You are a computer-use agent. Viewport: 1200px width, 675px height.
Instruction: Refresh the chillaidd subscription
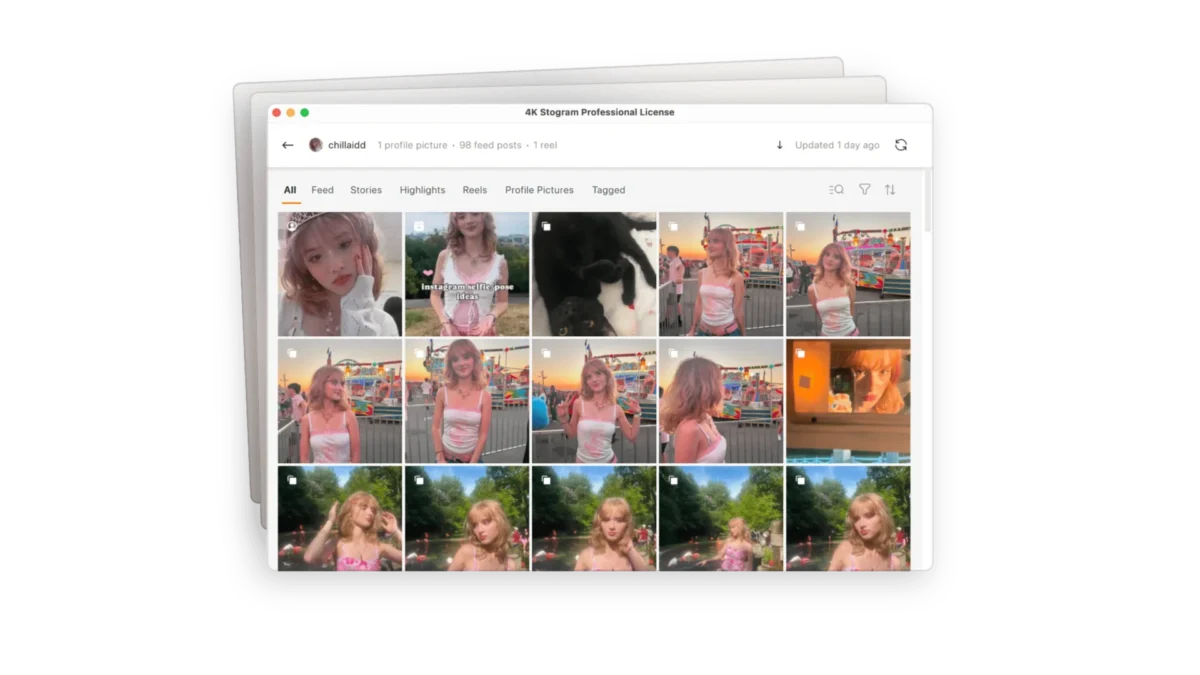point(901,145)
